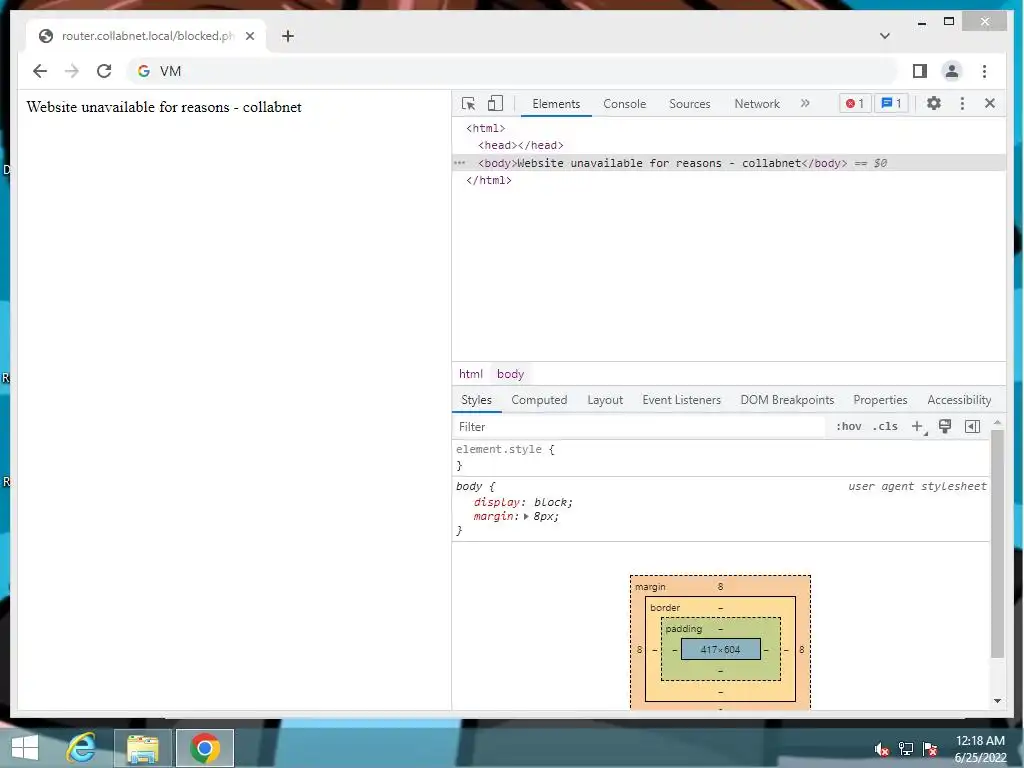Activate the inspect element picker icon
This screenshot has height=768, width=1024.
(x=468, y=104)
